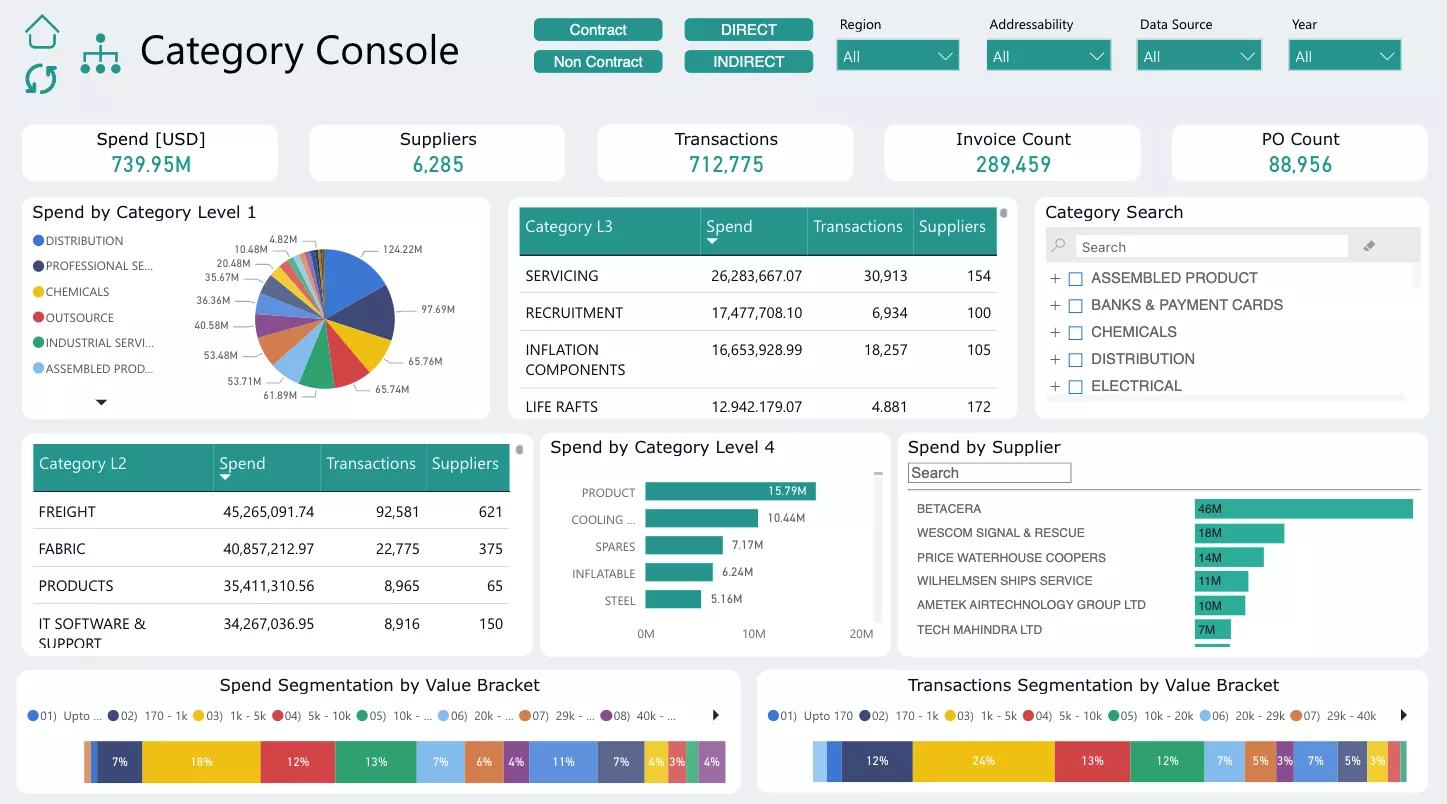Screen dimensions: 1447x804
Task: Check the ASSEMBLED PRODUCT checkbox
Action: click(x=1076, y=279)
